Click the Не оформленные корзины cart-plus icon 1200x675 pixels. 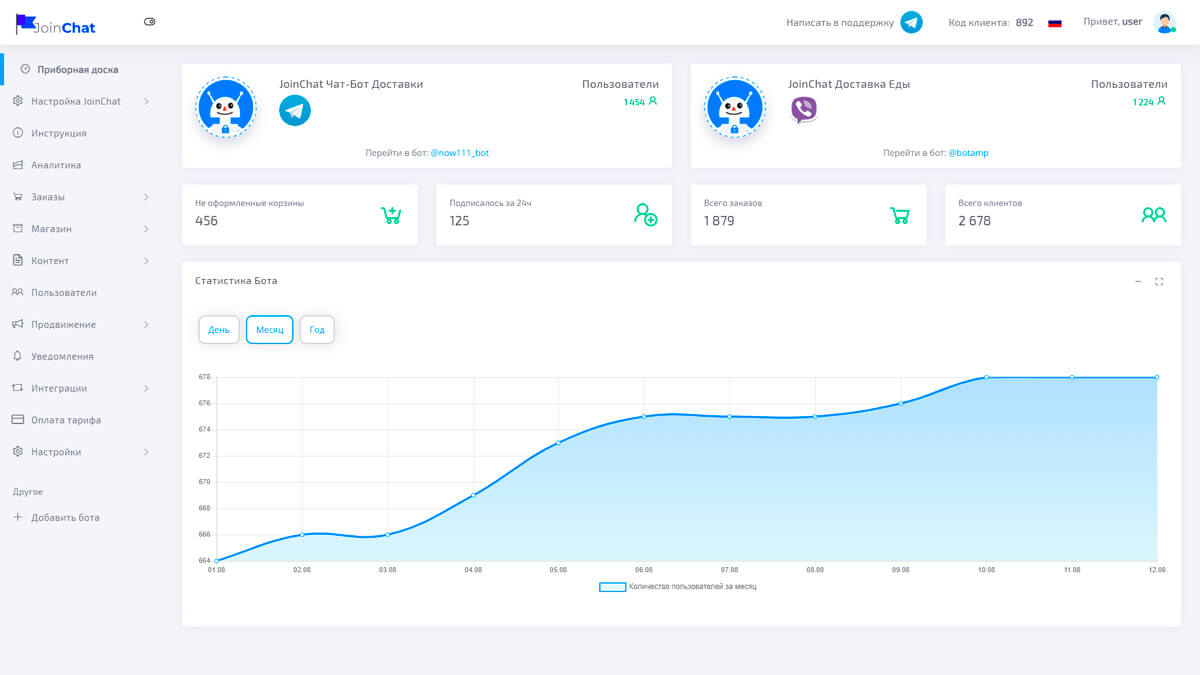[391, 214]
